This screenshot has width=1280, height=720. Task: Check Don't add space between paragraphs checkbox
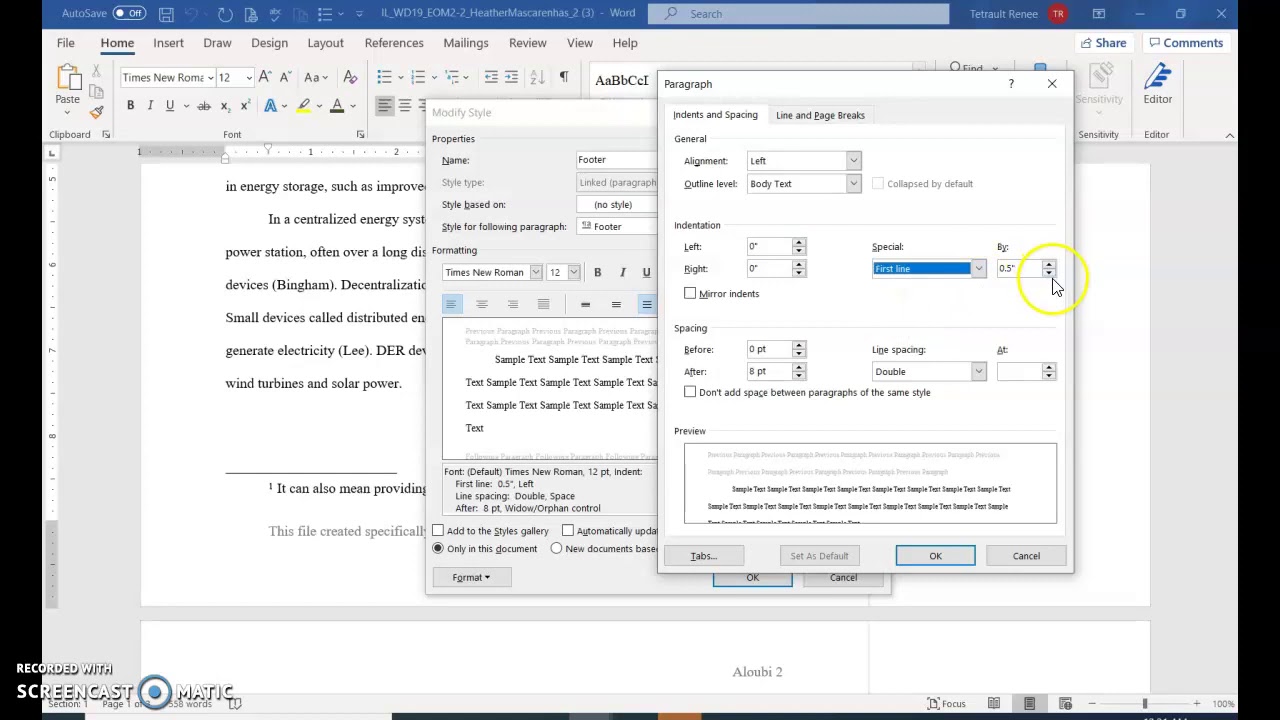coord(690,392)
